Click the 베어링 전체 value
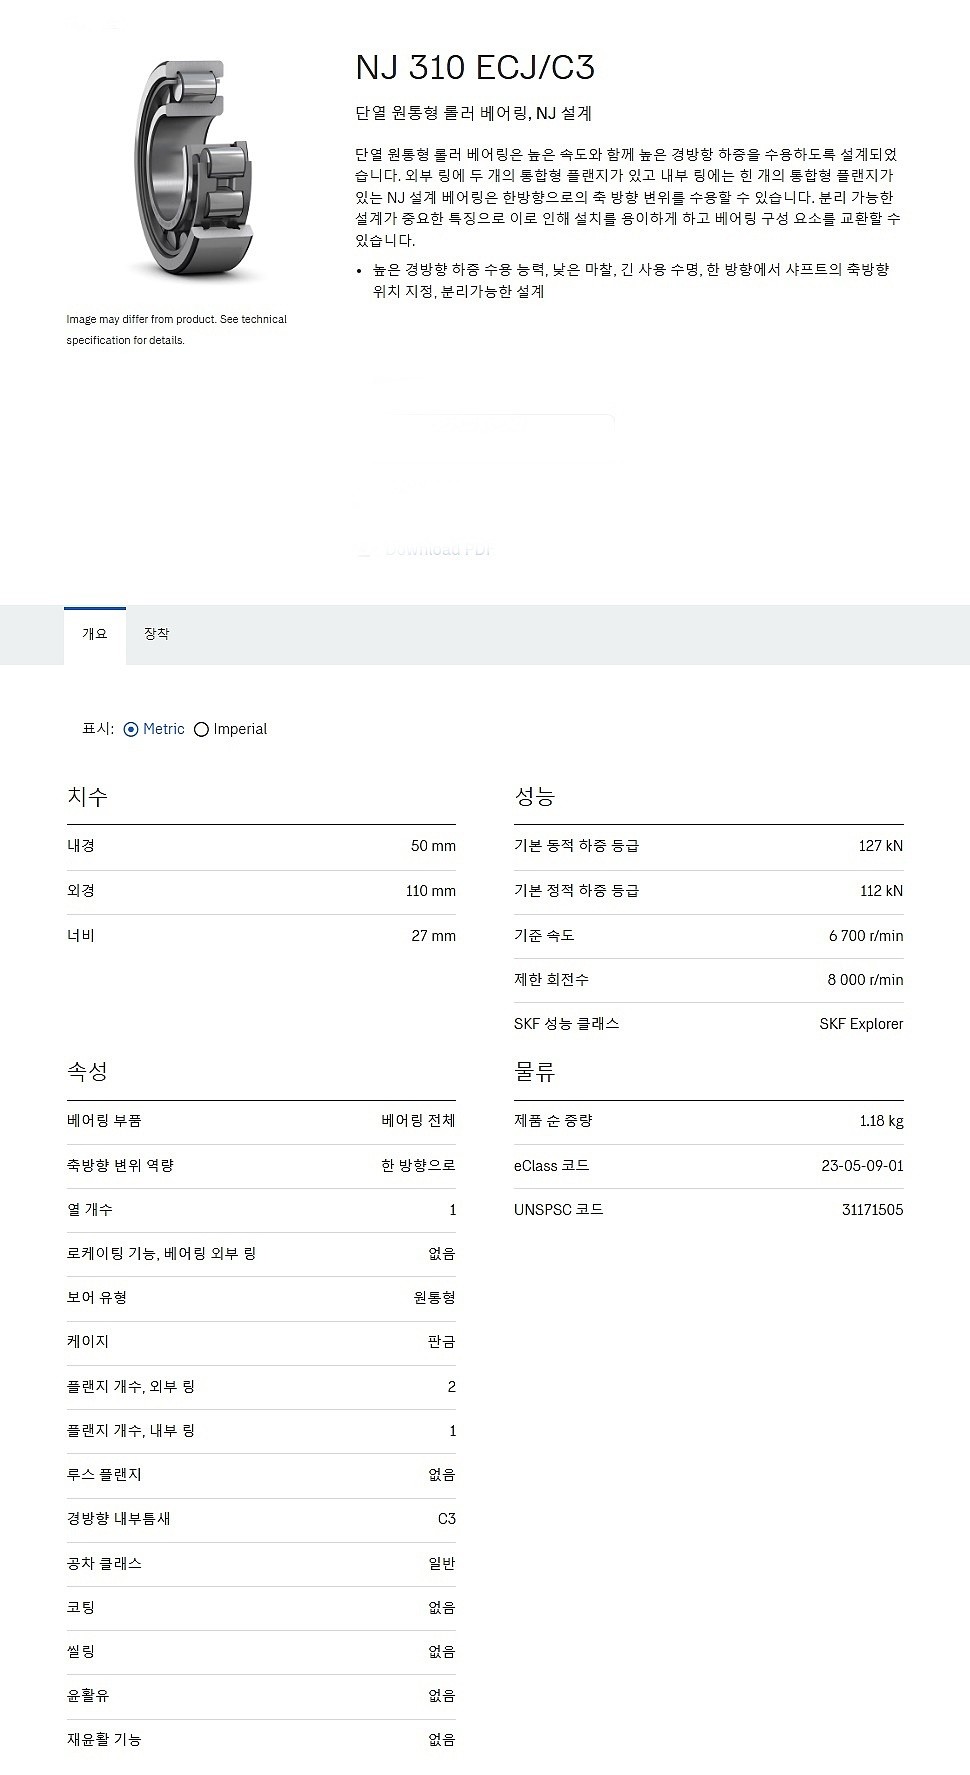Viewport: 970px width, 1775px height. point(418,1121)
